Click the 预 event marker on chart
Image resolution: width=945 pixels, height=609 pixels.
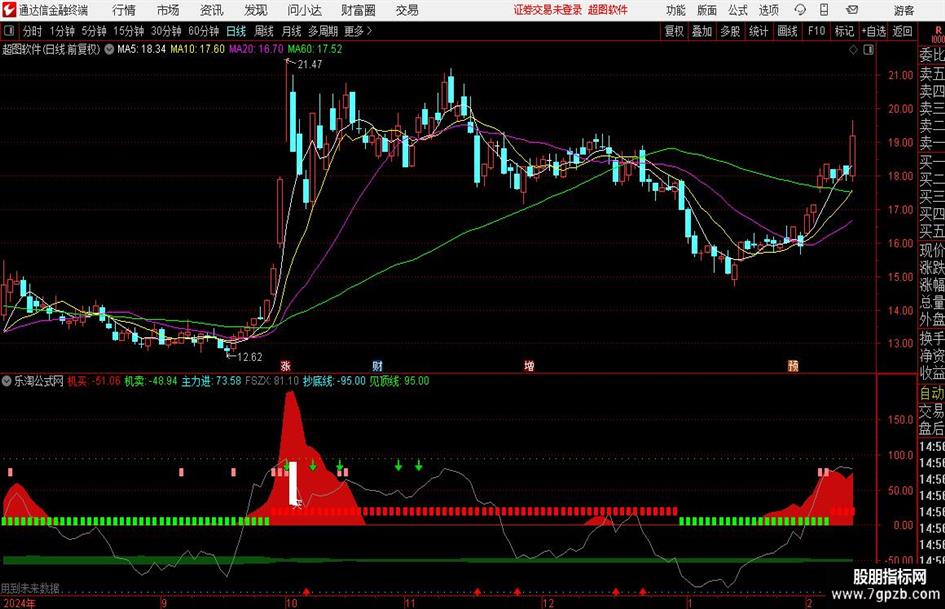(793, 365)
